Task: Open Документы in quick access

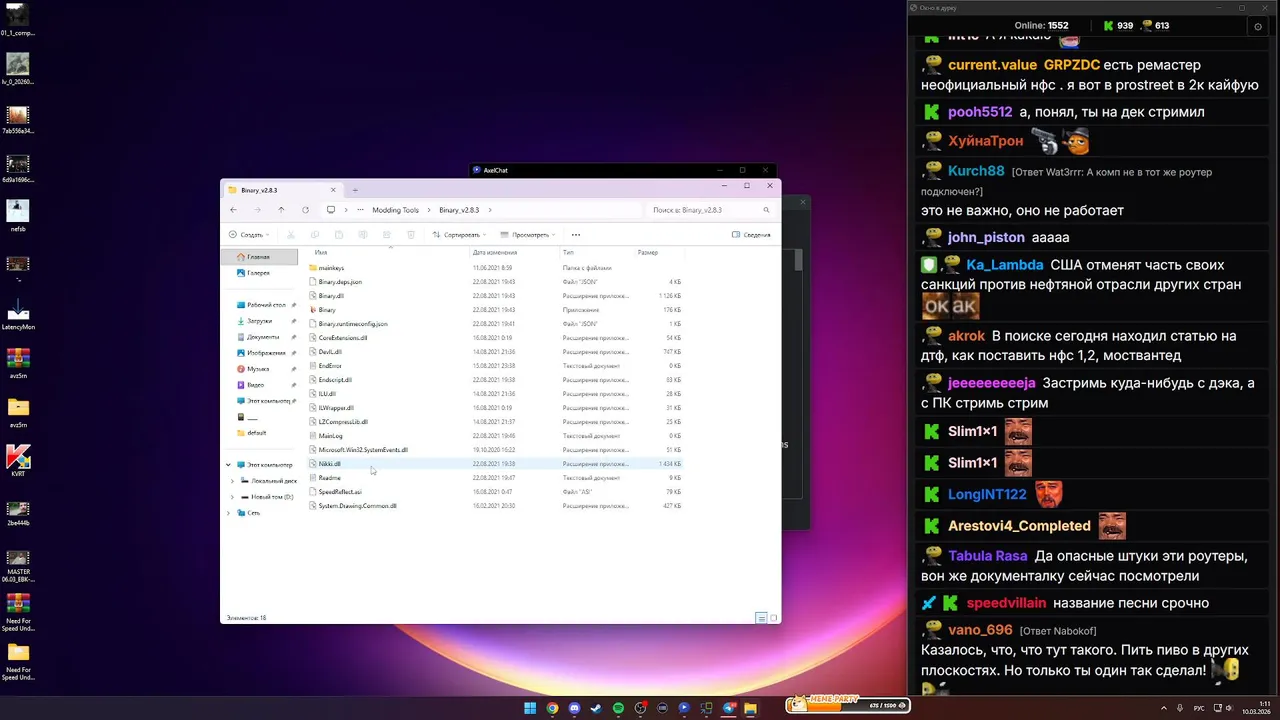Action: [x=262, y=337]
